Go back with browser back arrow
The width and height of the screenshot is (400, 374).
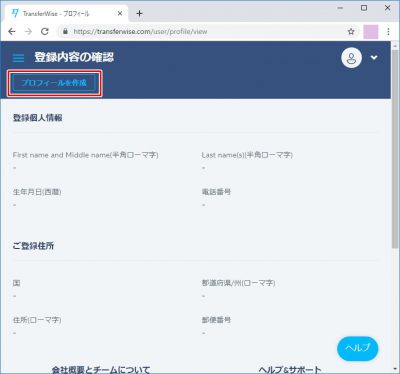12,32
